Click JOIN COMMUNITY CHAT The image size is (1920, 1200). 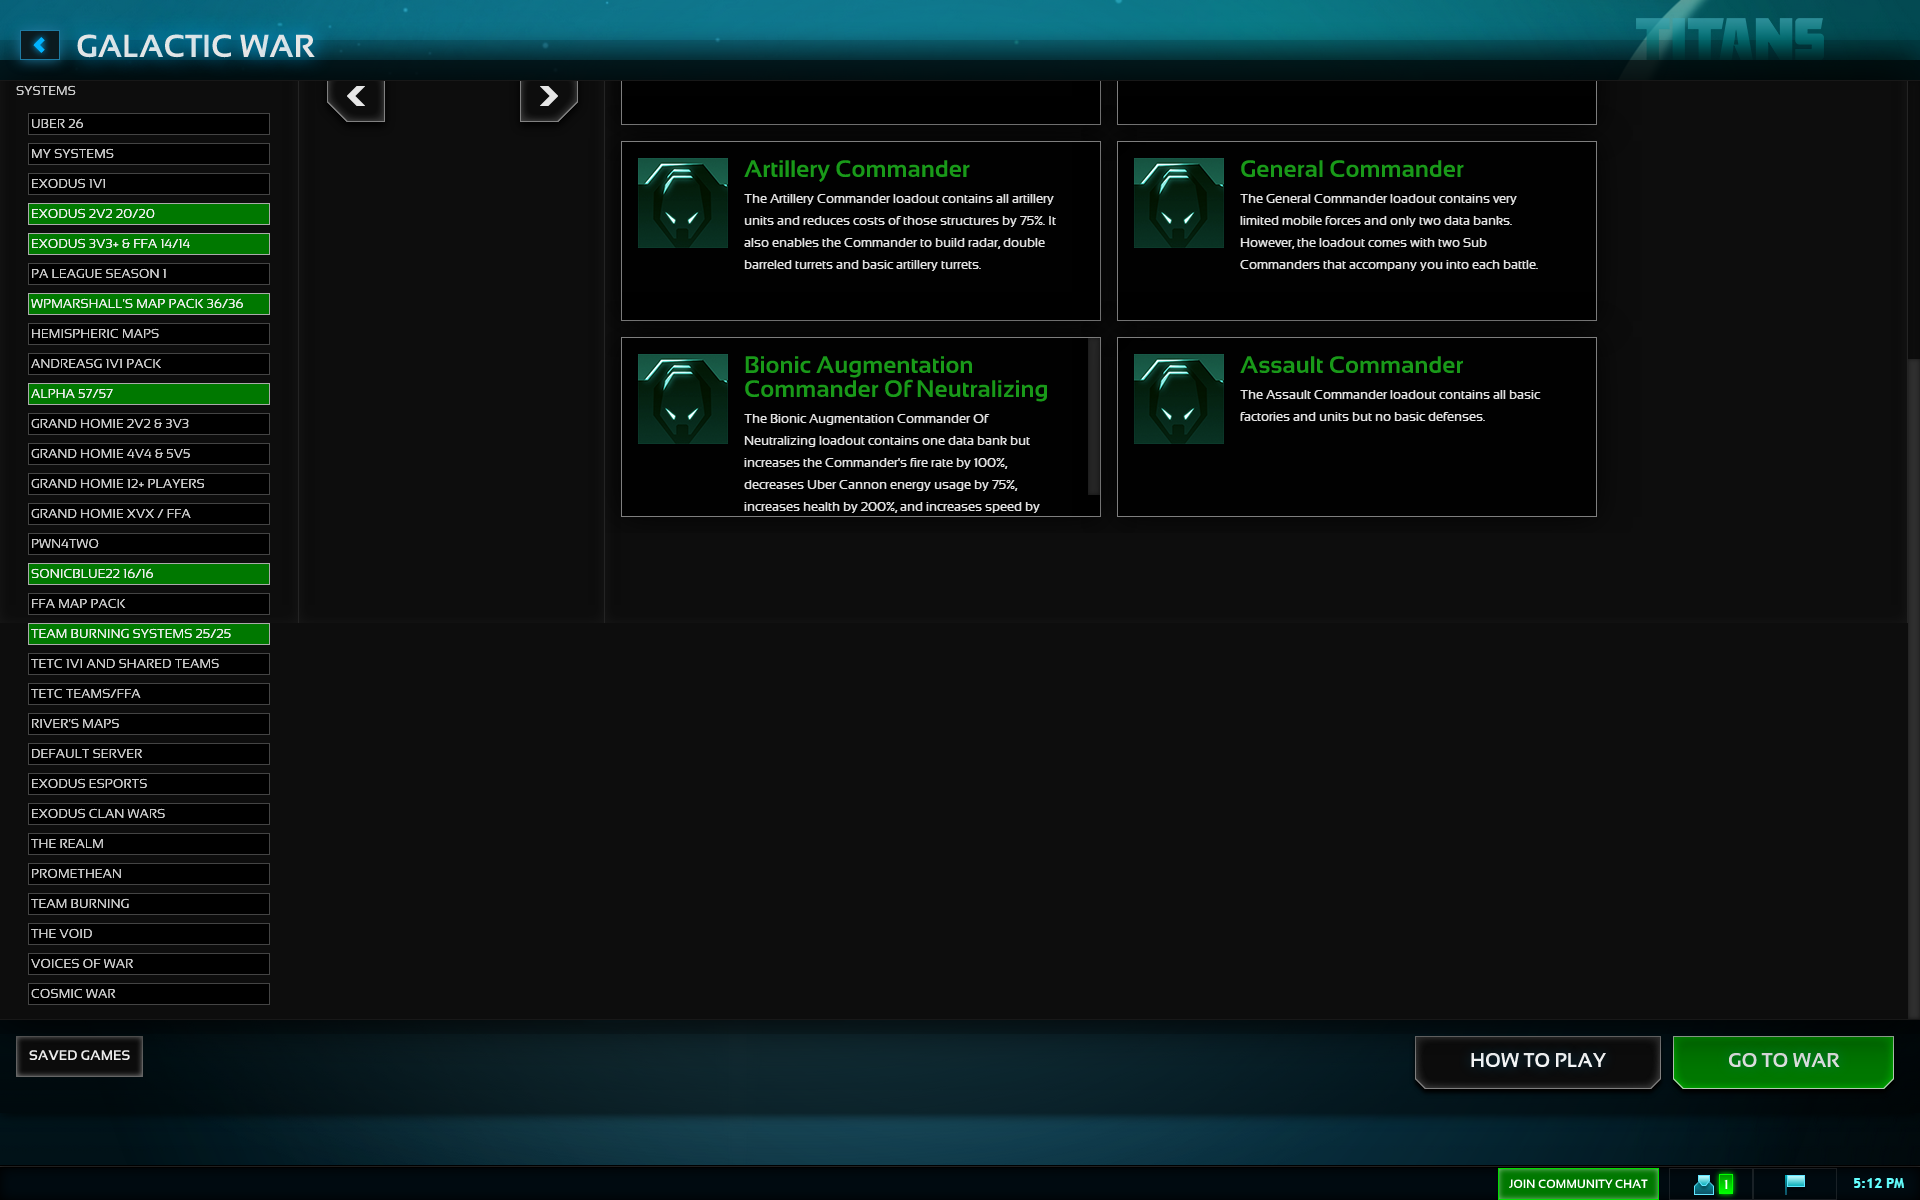click(1577, 1184)
